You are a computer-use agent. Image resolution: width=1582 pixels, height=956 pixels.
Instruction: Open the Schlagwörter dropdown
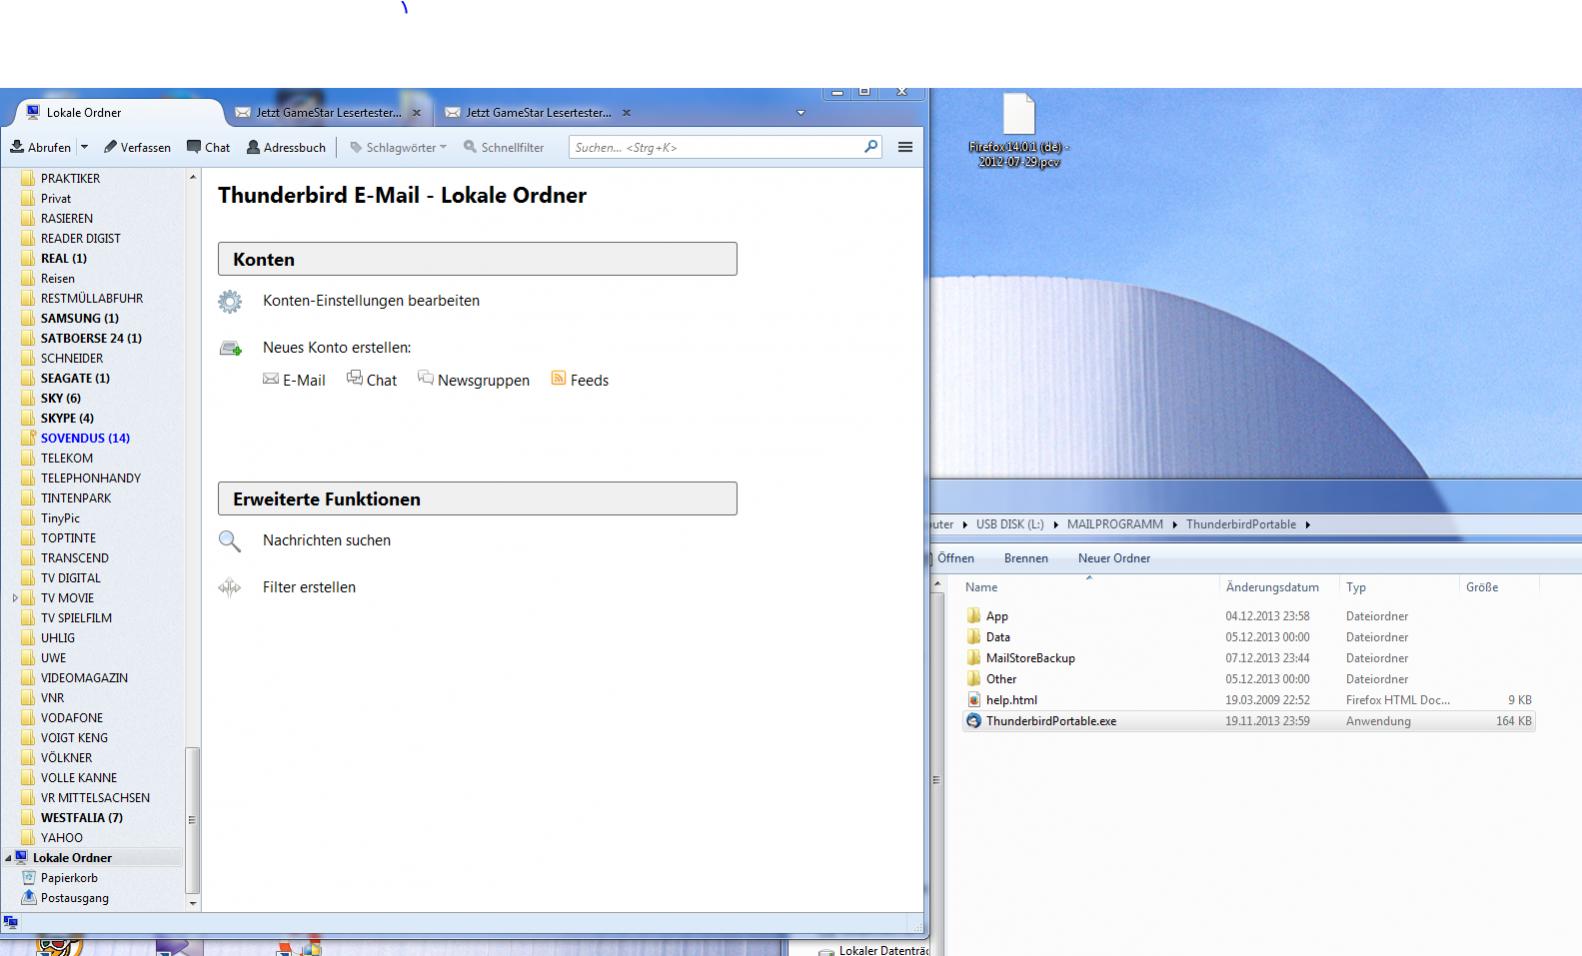pyautogui.click(x=398, y=147)
